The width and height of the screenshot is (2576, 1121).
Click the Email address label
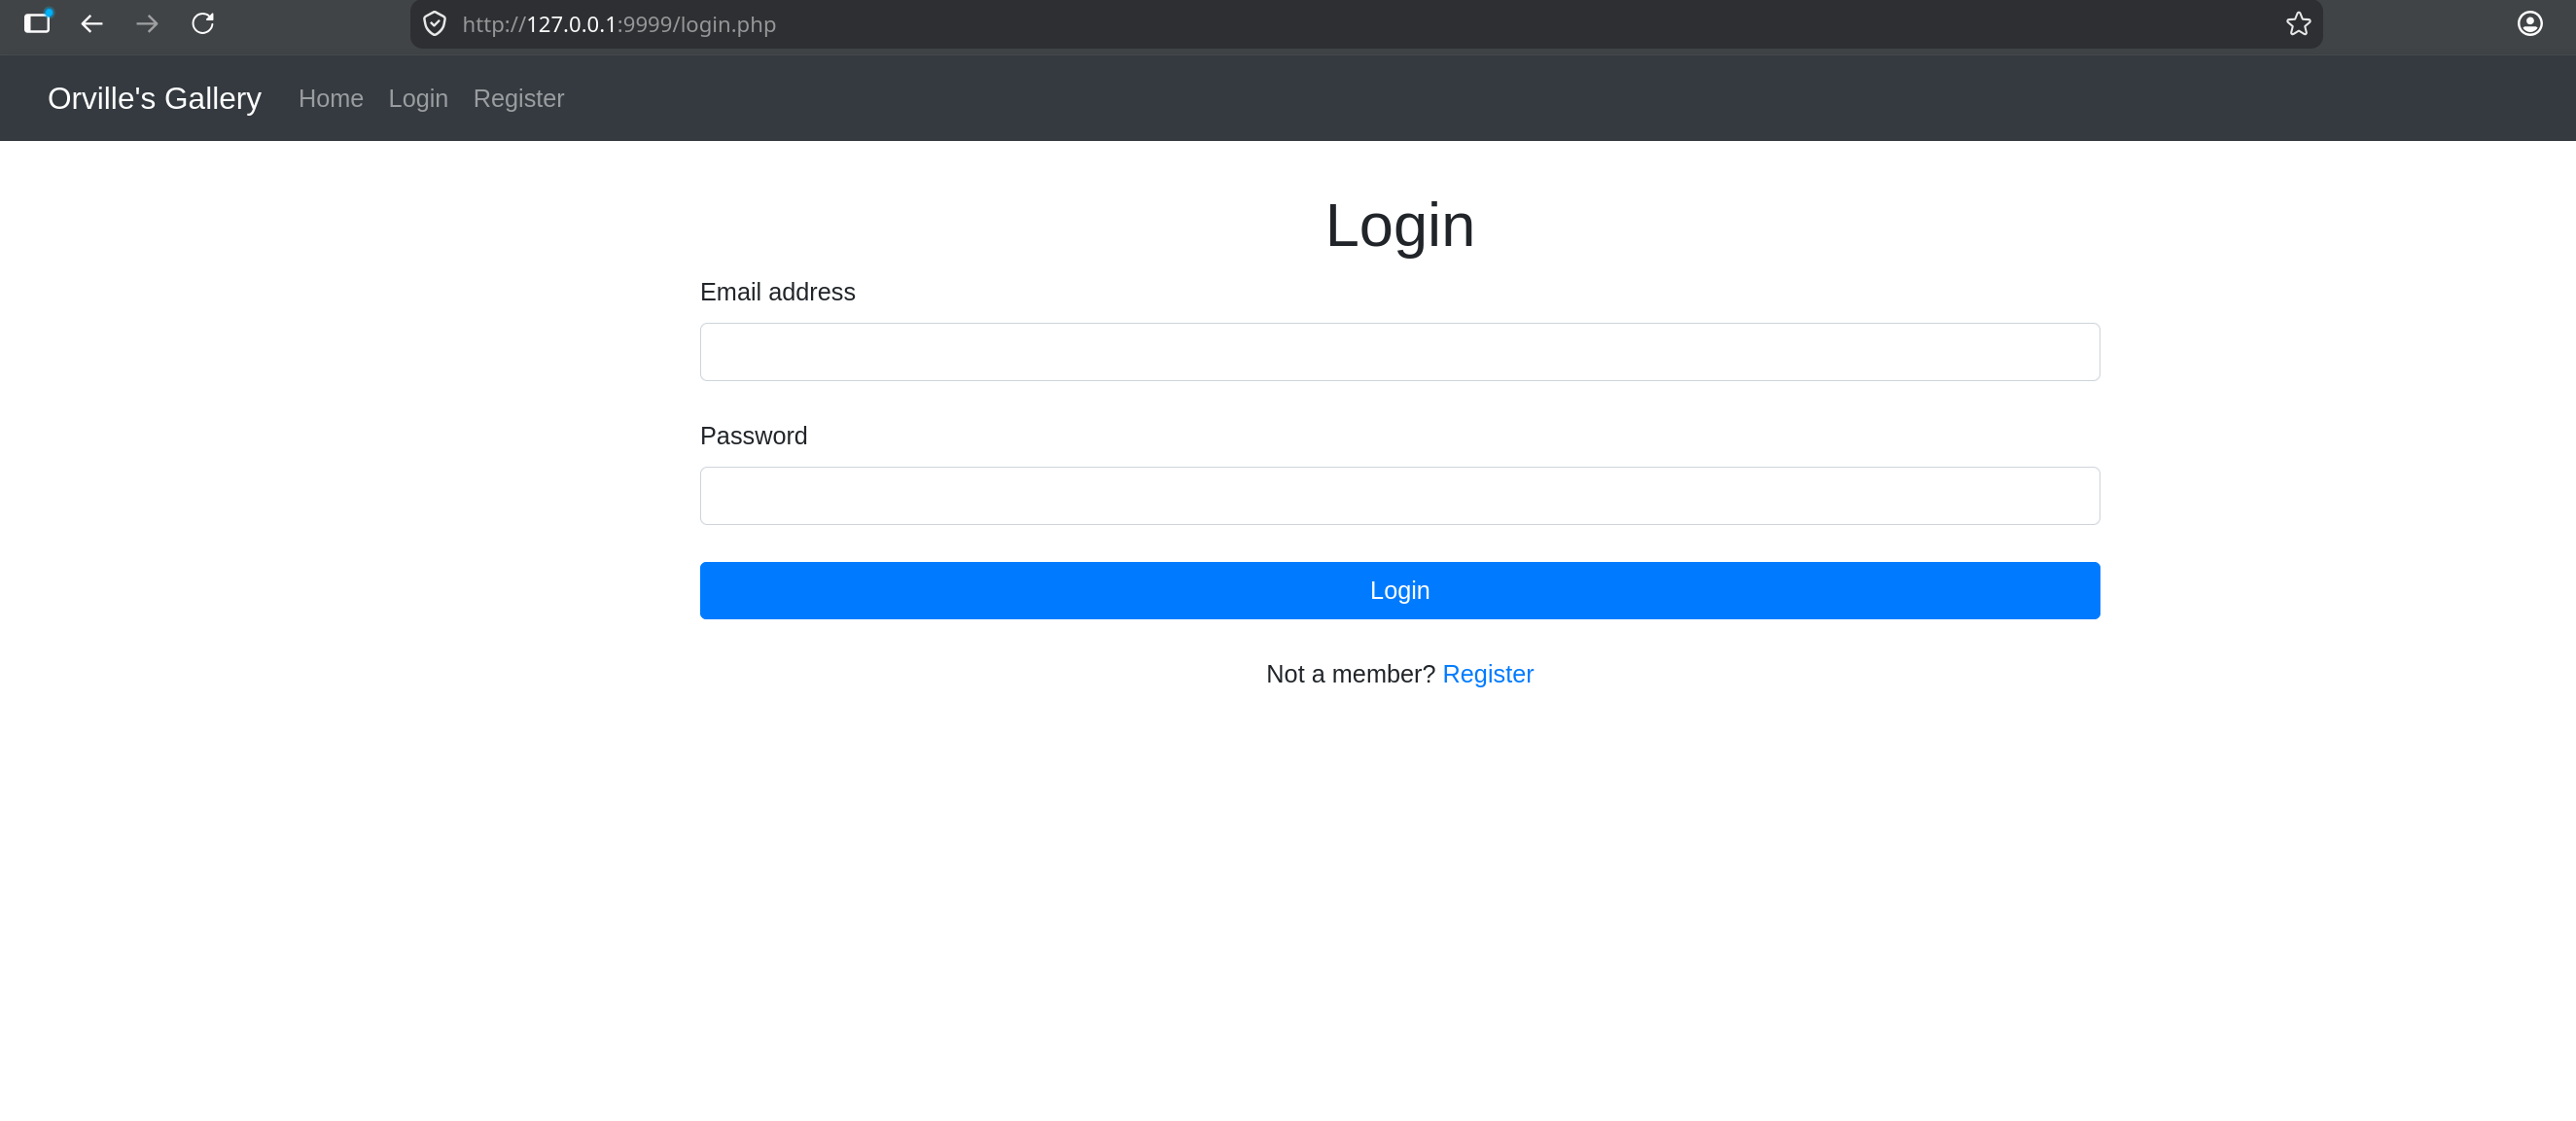click(777, 292)
